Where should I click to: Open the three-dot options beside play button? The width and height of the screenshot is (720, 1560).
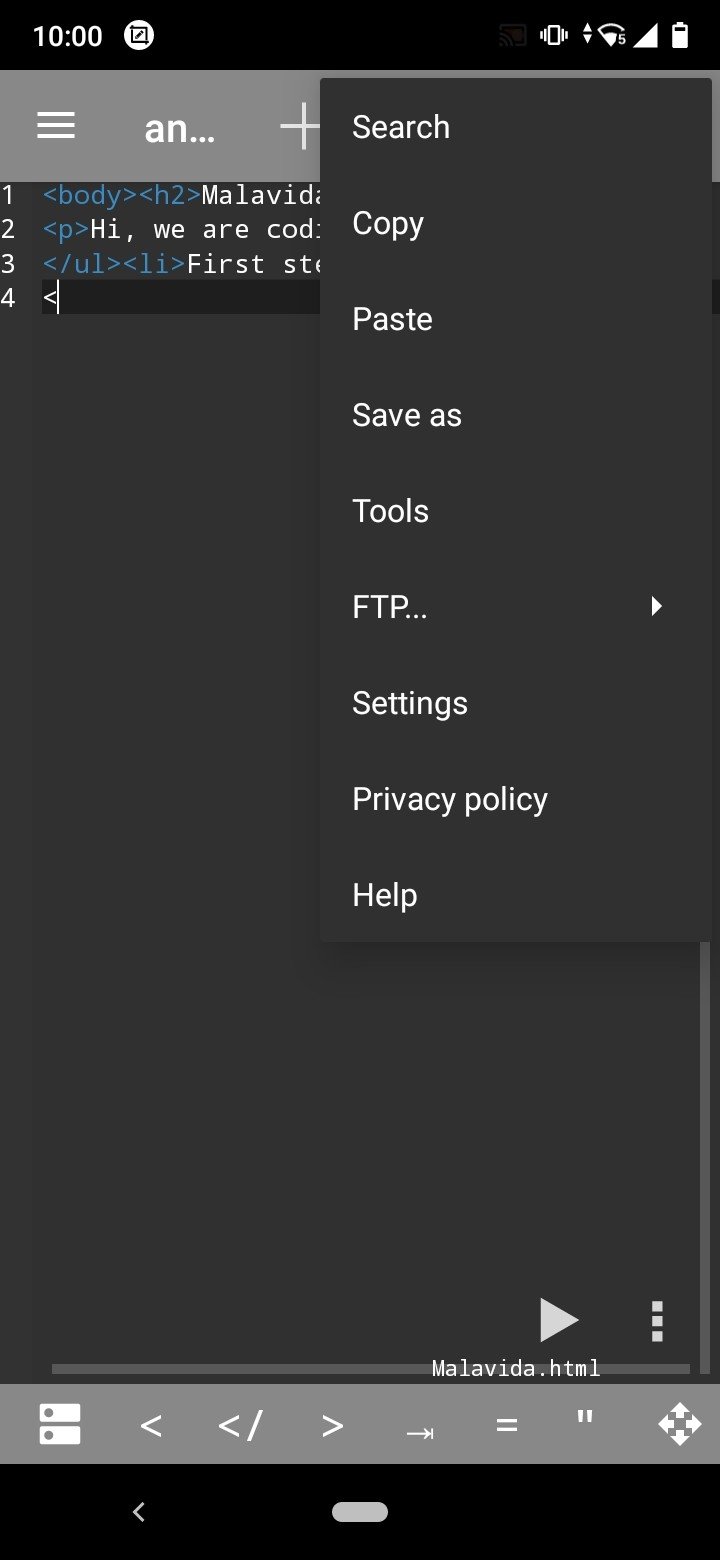(x=657, y=1321)
